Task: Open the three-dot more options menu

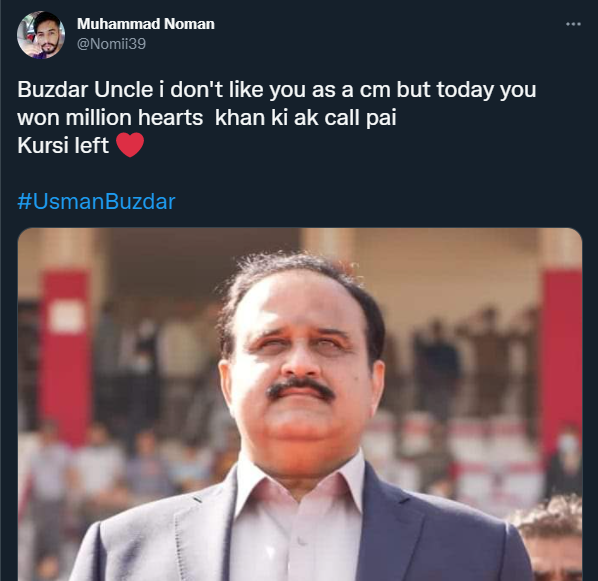Action: [x=573, y=24]
